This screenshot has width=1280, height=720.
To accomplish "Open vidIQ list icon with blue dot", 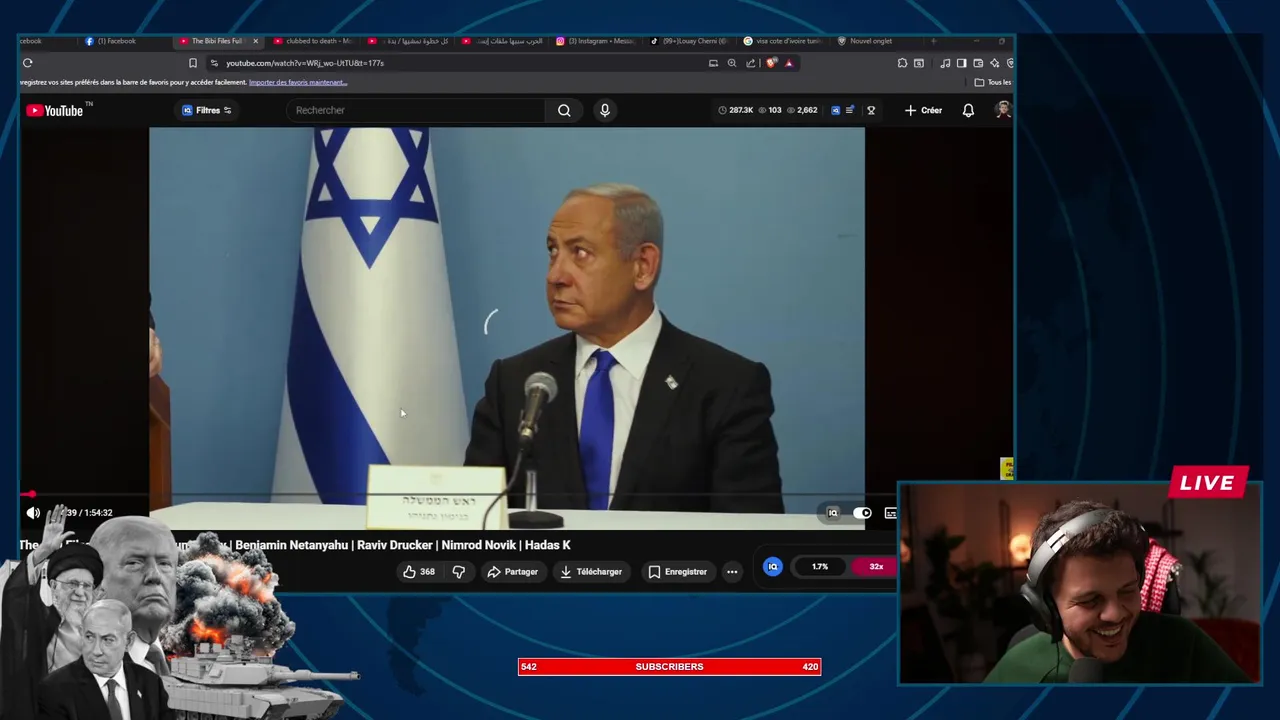I will [x=850, y=110].
